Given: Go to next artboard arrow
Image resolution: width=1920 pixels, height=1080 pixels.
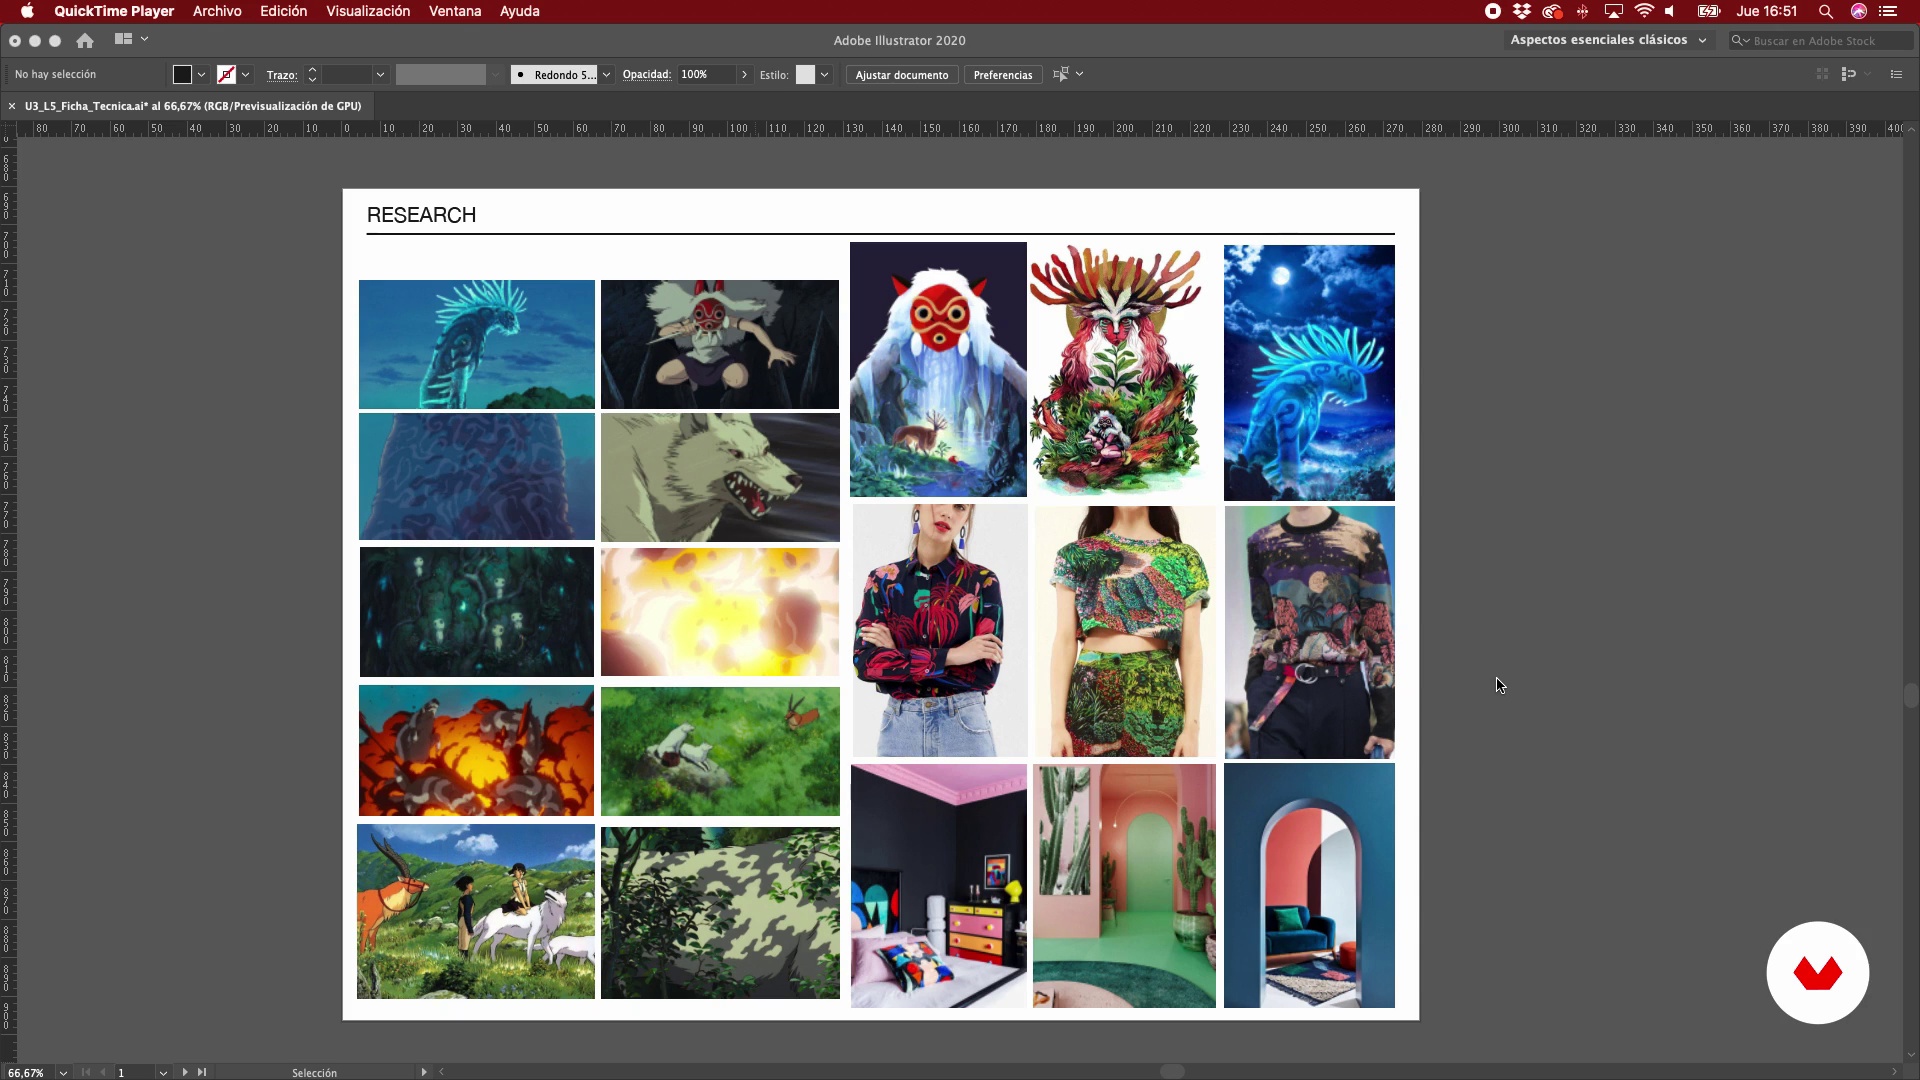Looking at the screenshot, I should click(185, 1072).
